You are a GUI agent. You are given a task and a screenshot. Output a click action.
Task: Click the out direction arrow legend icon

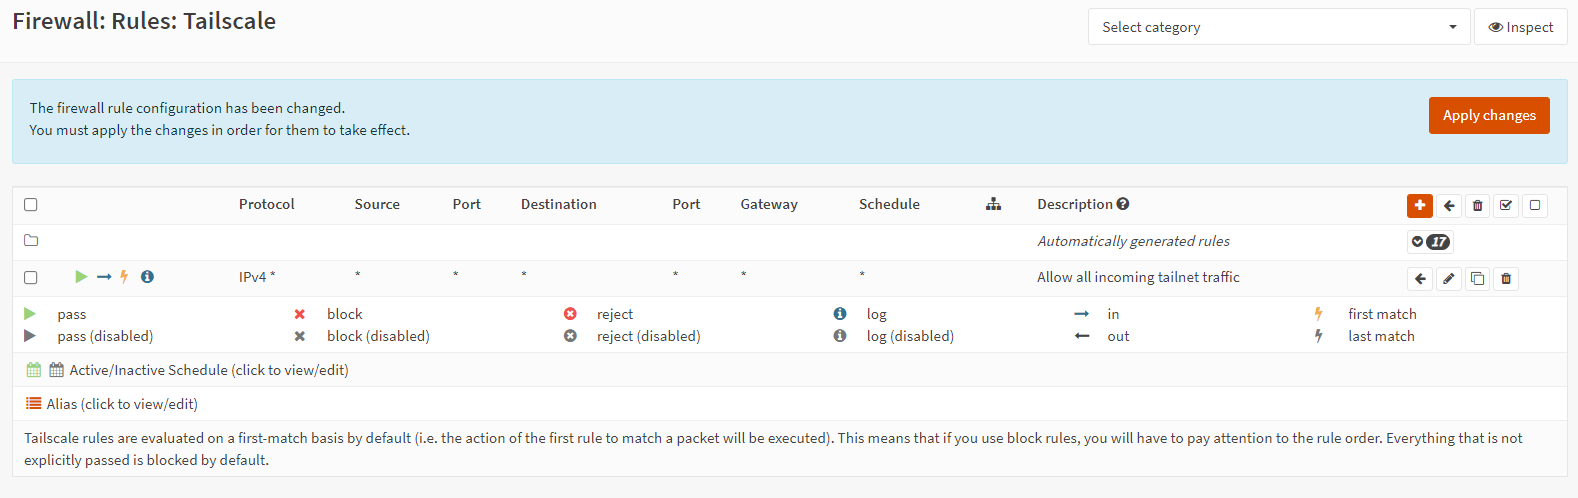coord(1082,336)
